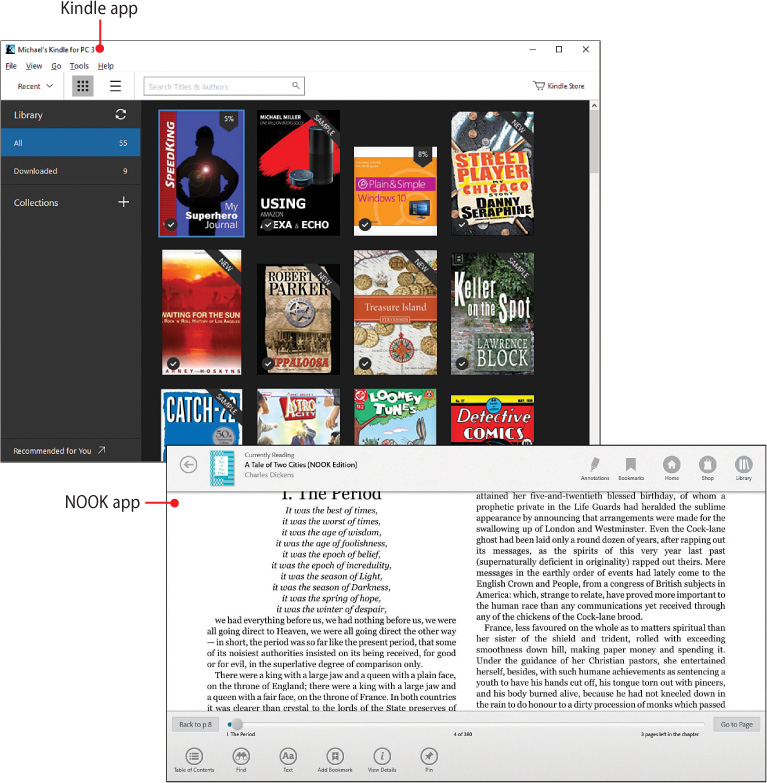
Task: Go to NOOK Home
Action: pos(672,468)
